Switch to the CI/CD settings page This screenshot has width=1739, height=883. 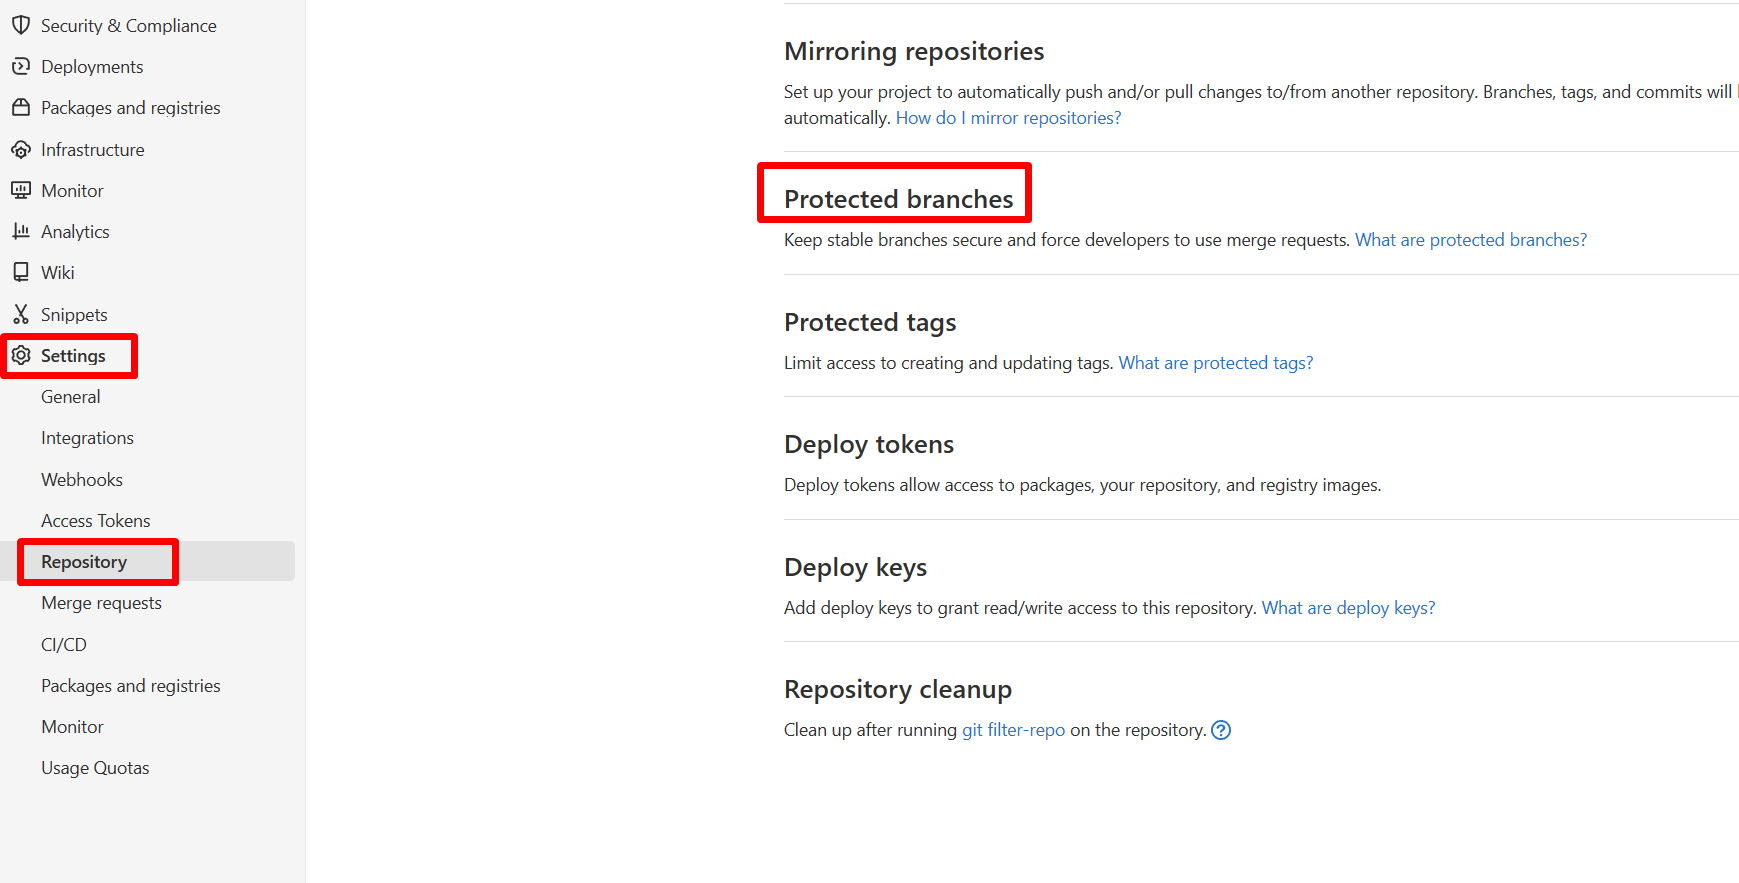63,644
